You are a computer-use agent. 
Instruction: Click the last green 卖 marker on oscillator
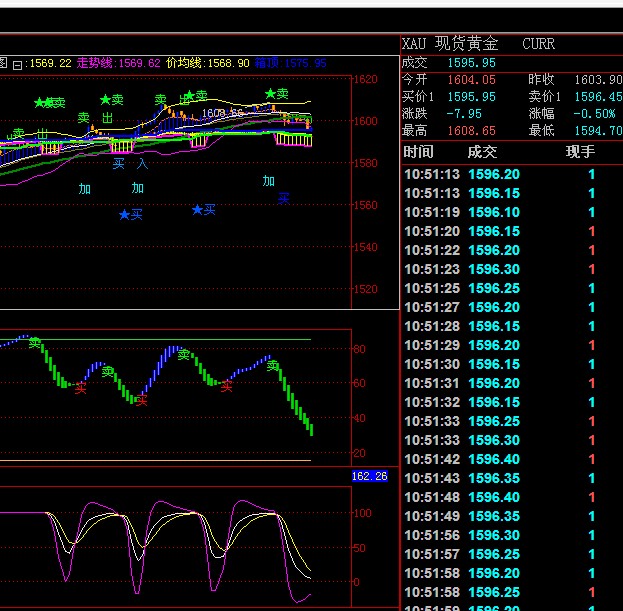[272, 366]
